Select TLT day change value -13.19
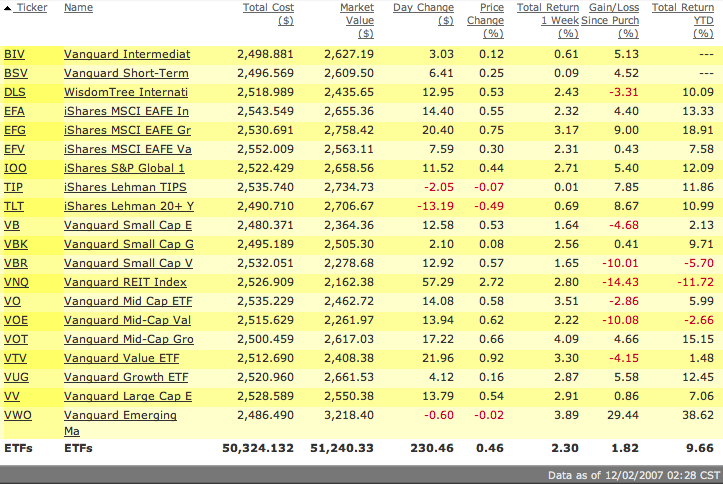Screen dimensions: 723x484 (x=435, y=206)
